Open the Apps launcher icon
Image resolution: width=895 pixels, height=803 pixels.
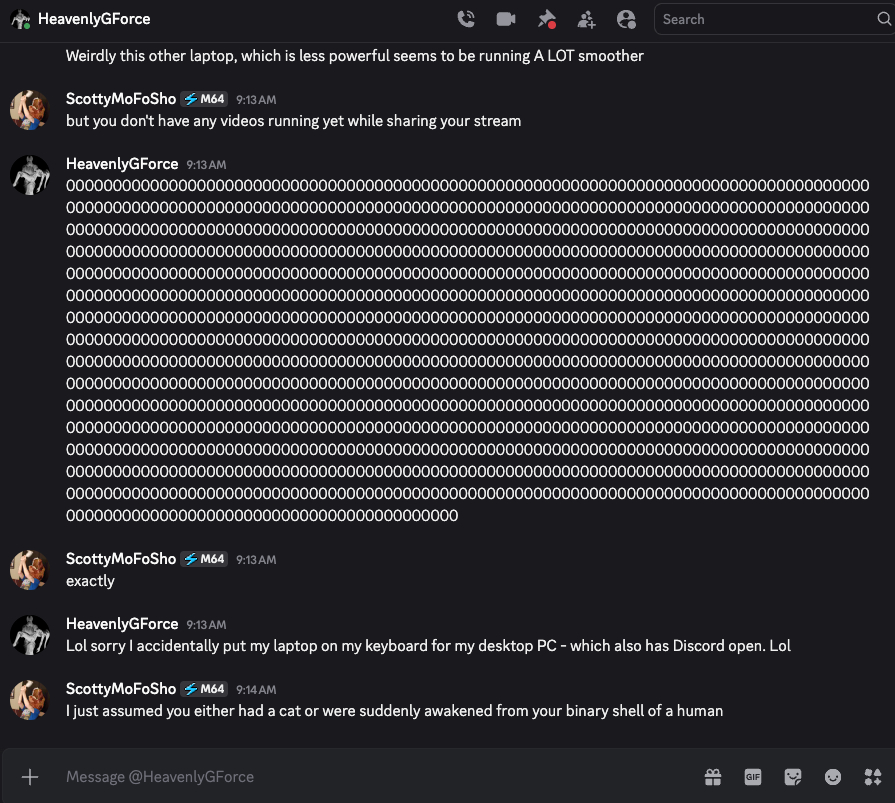(x=872, y=777)
